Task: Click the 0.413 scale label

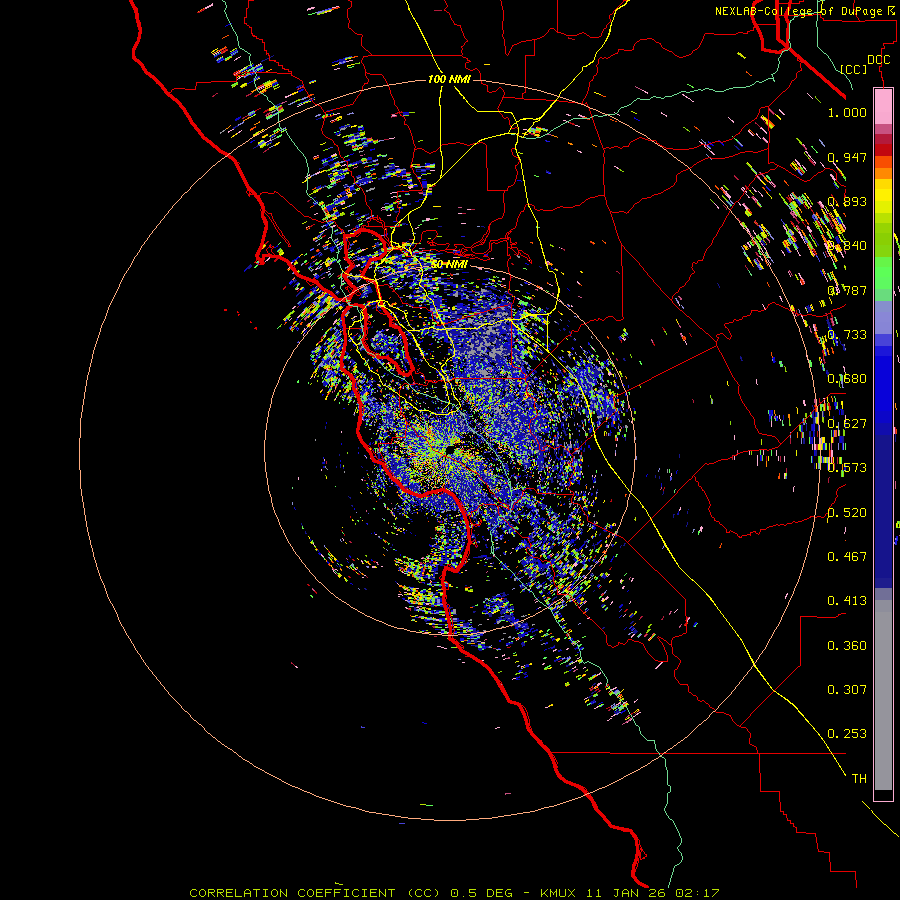Action: 847,601
